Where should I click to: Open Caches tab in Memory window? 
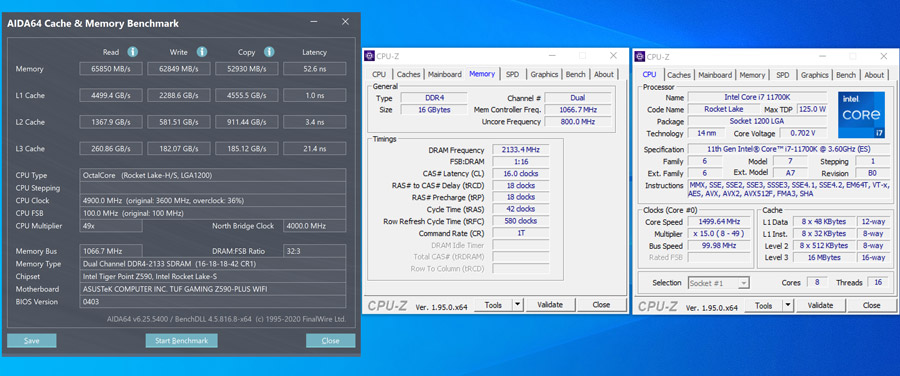click(409, 74)
